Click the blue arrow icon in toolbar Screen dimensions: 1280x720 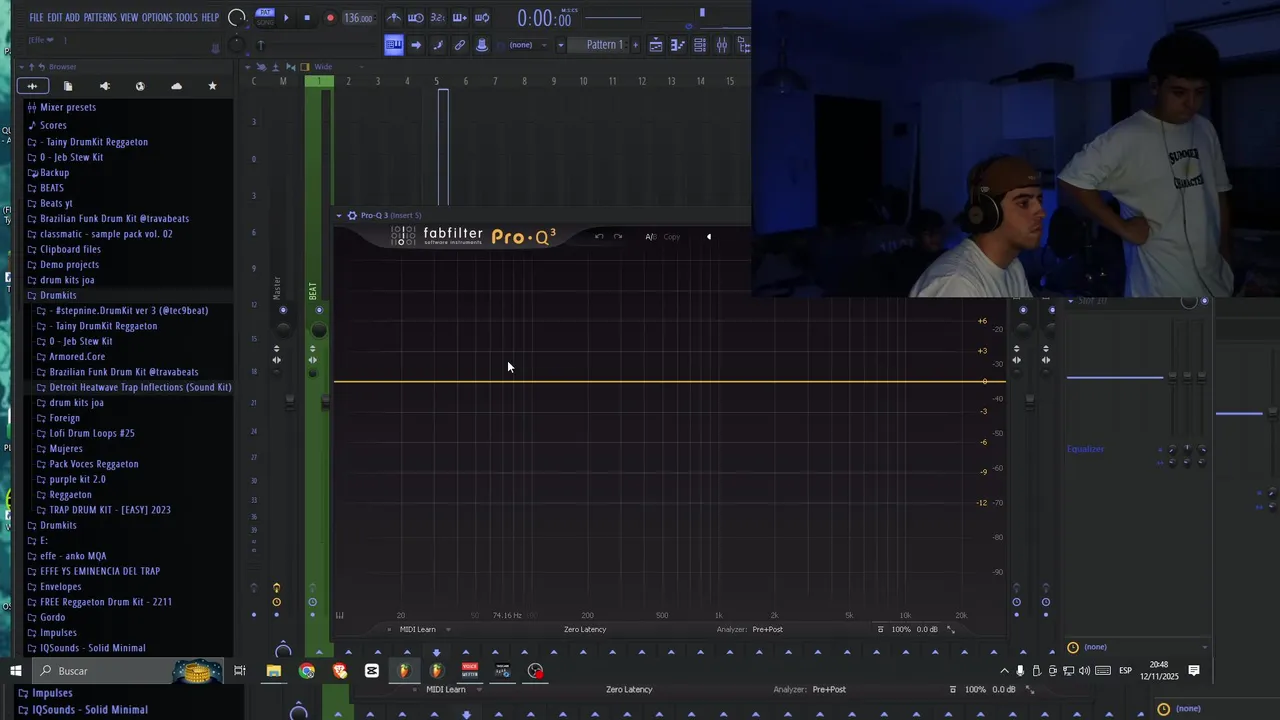click(416, 44)
